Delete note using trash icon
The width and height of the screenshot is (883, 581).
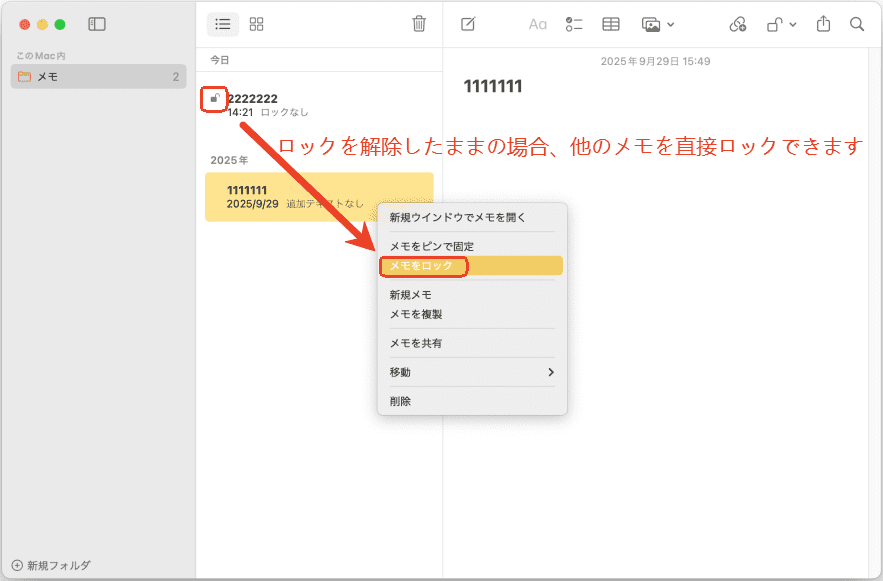[x=419, y=24]
